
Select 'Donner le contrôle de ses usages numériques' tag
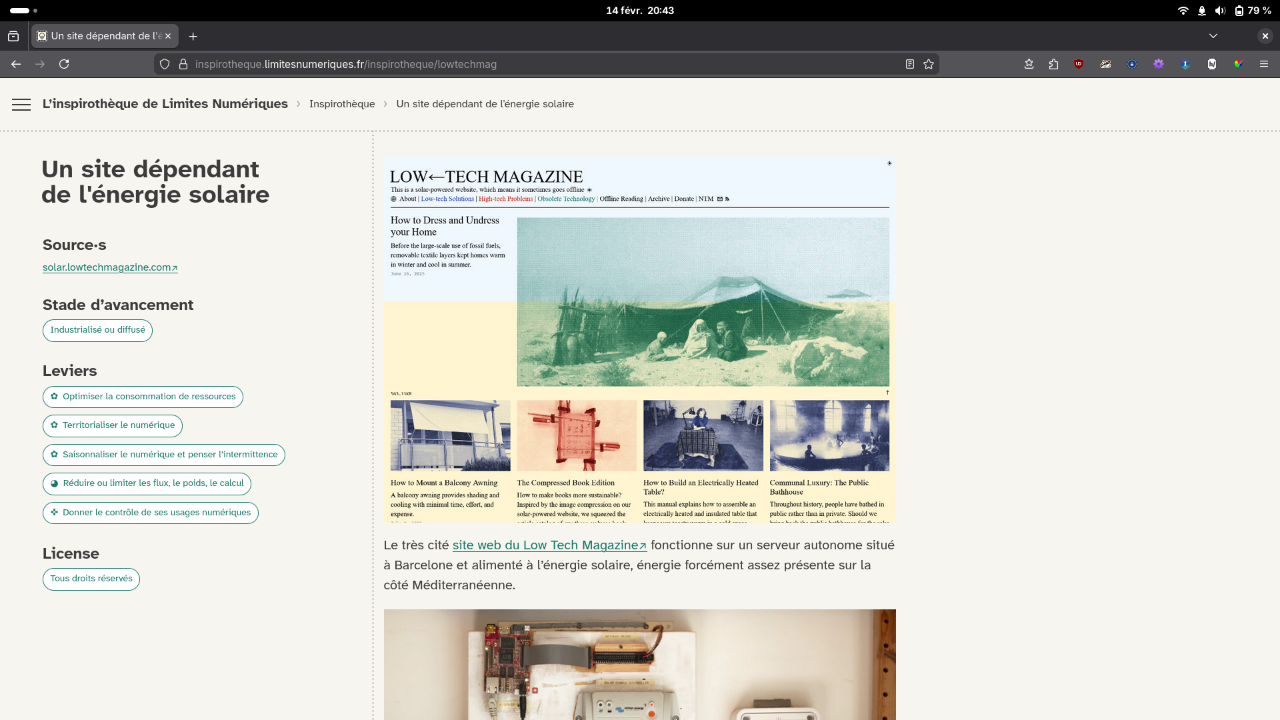click(x=151, y=513)
